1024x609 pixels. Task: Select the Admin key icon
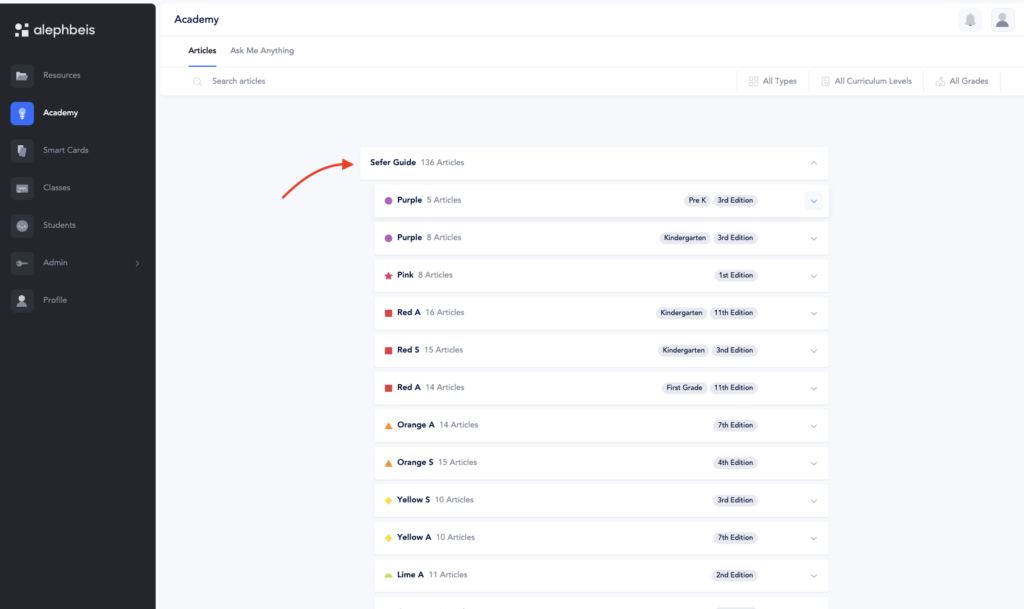click(x=22, y=263)
